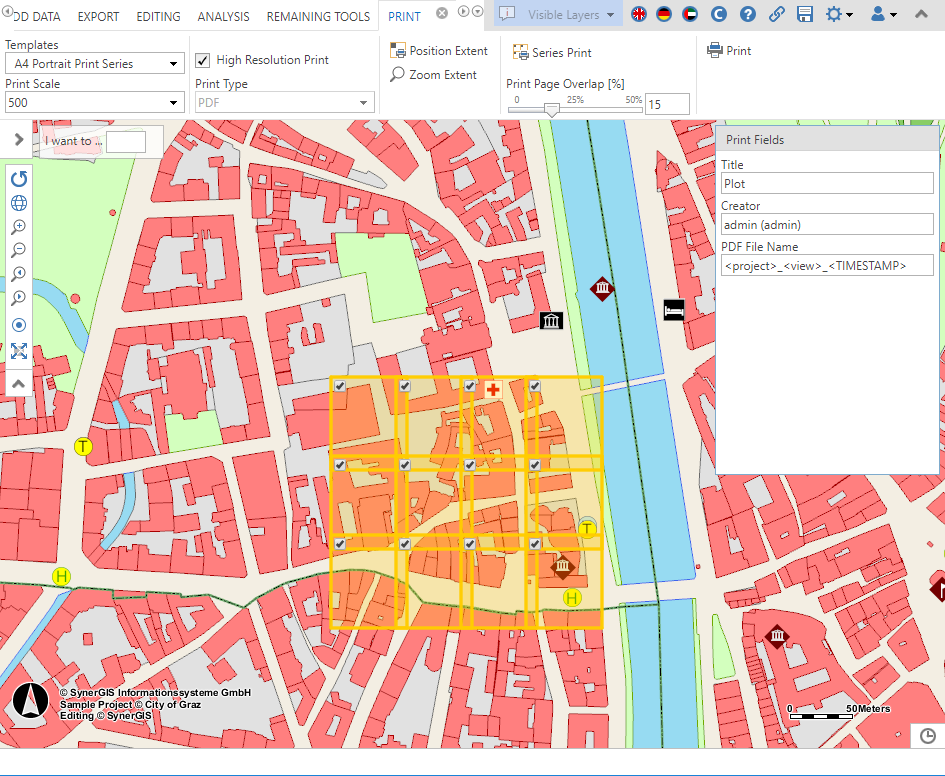
Task: Click the globe full extent icon
Action: coord(19,203)
